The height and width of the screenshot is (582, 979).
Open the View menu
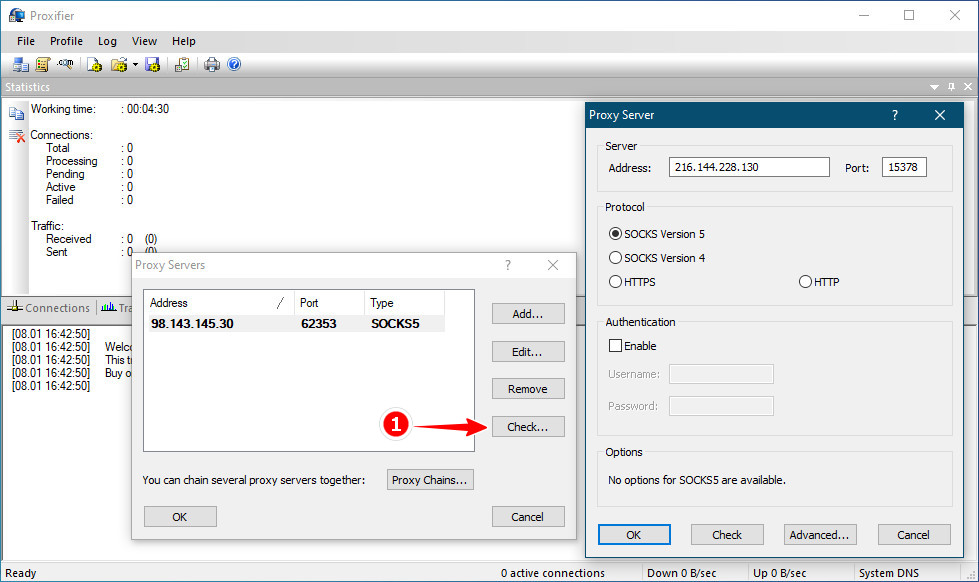[x=144, y=41]
